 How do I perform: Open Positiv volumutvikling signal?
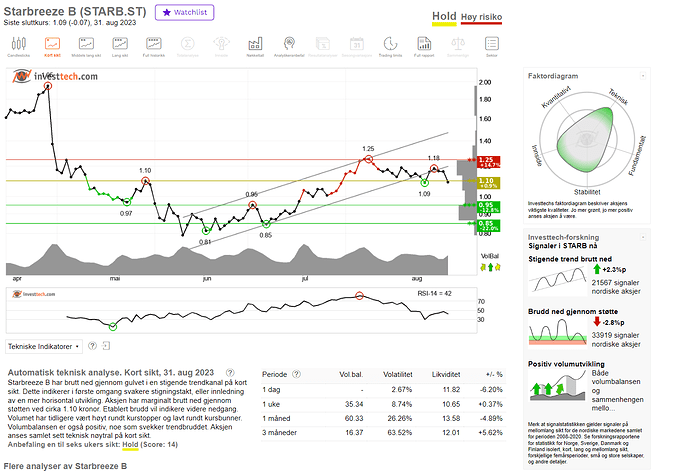[x=566, y=364]
